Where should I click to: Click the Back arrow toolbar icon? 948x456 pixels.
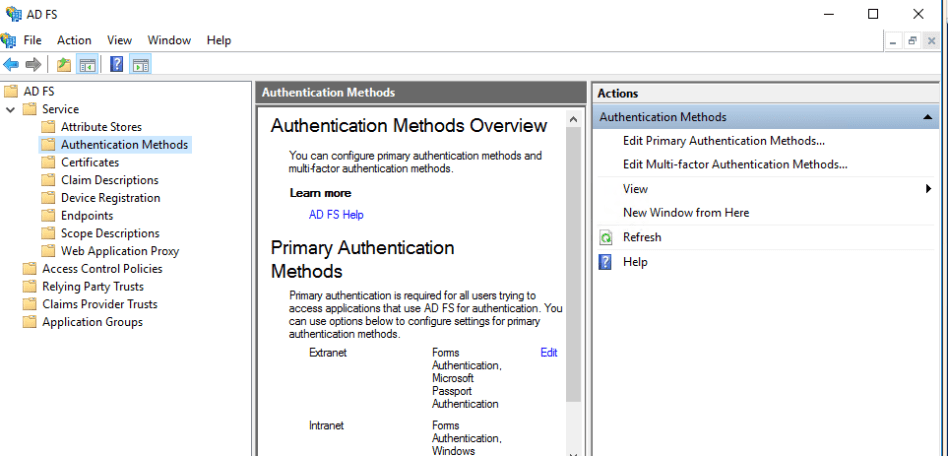(x=11, y=65)
